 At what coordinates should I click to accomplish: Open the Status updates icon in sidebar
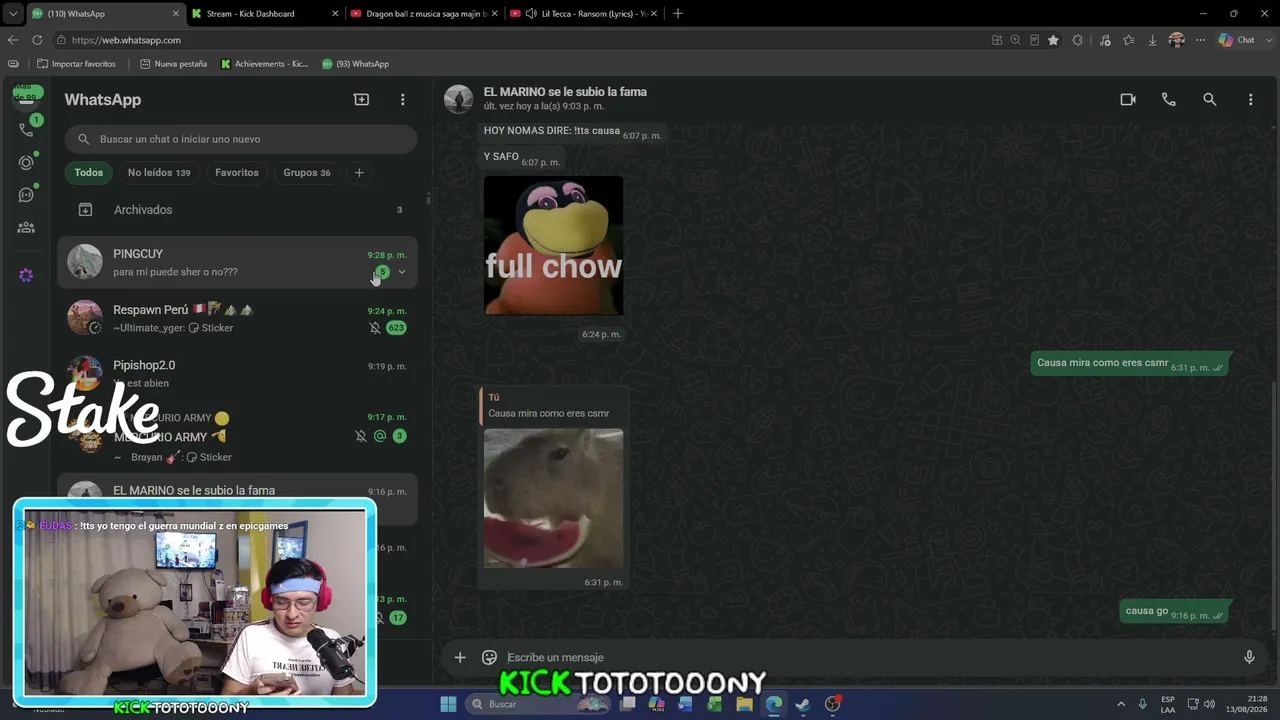(26, 163)
